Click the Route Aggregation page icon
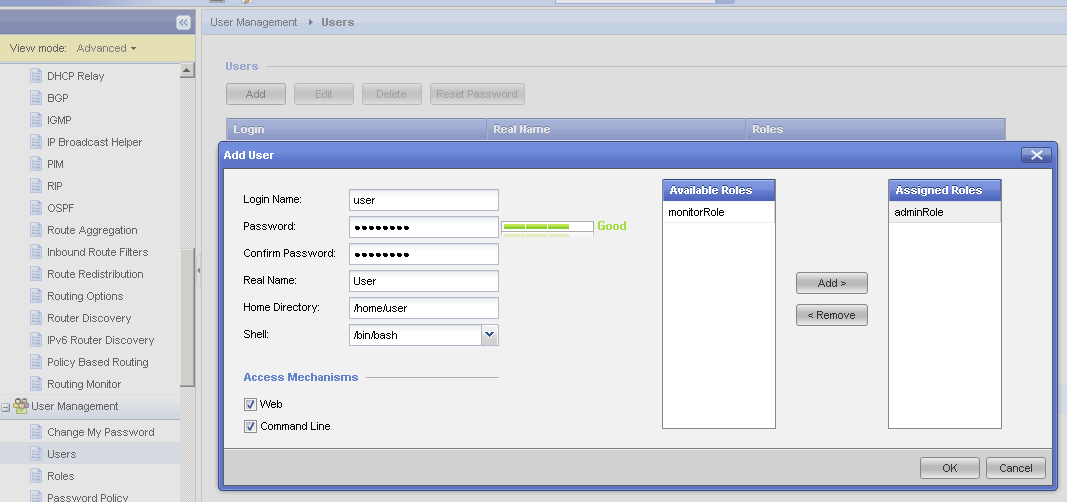The width and height of the screenshot is (1067, 502). coord(36,230)
